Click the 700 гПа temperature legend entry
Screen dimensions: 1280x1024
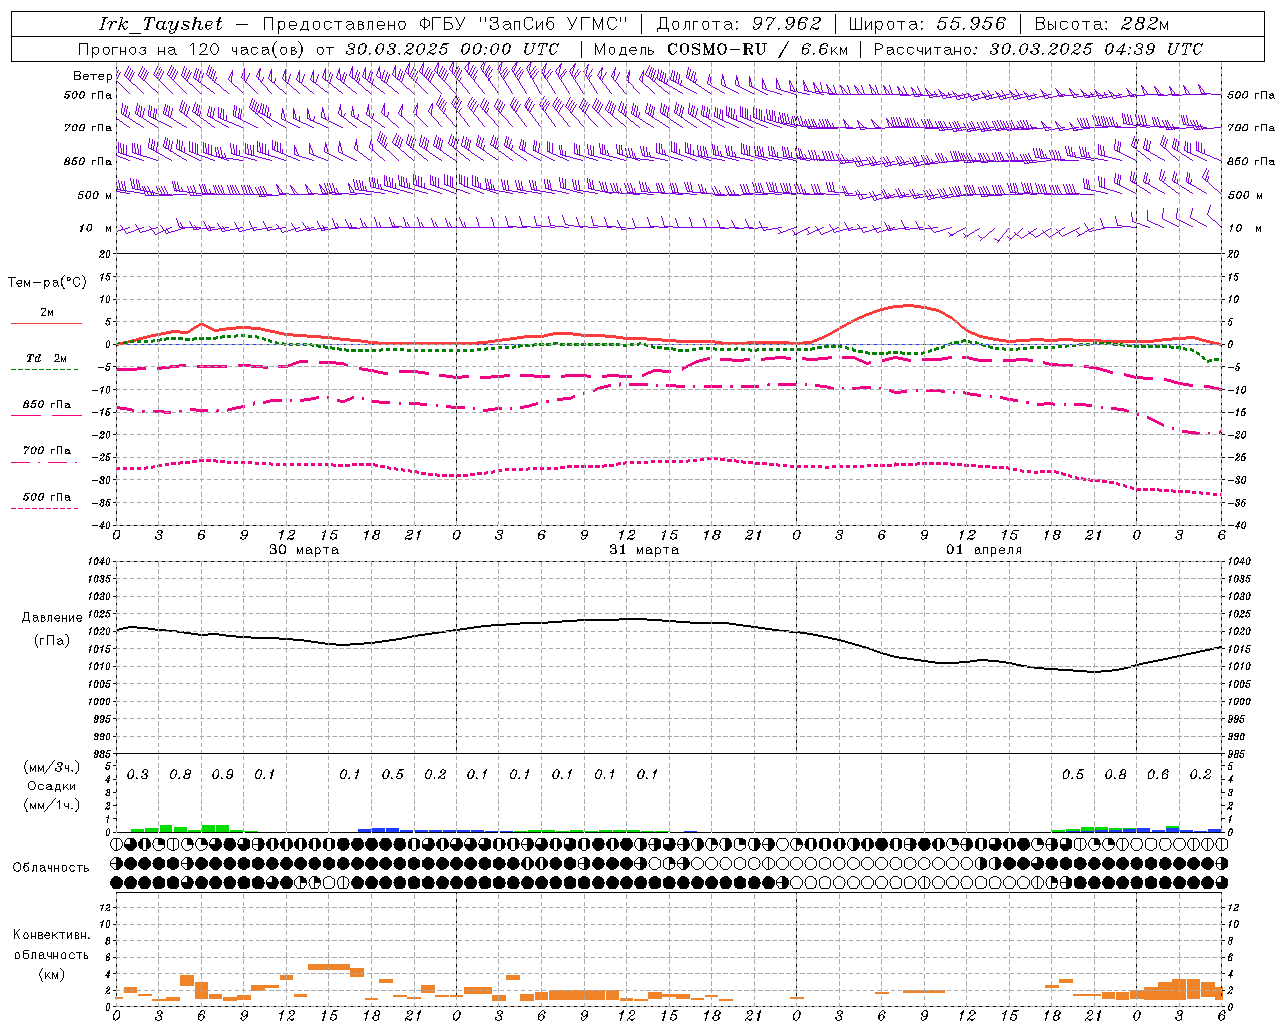[x=46, y=451]
